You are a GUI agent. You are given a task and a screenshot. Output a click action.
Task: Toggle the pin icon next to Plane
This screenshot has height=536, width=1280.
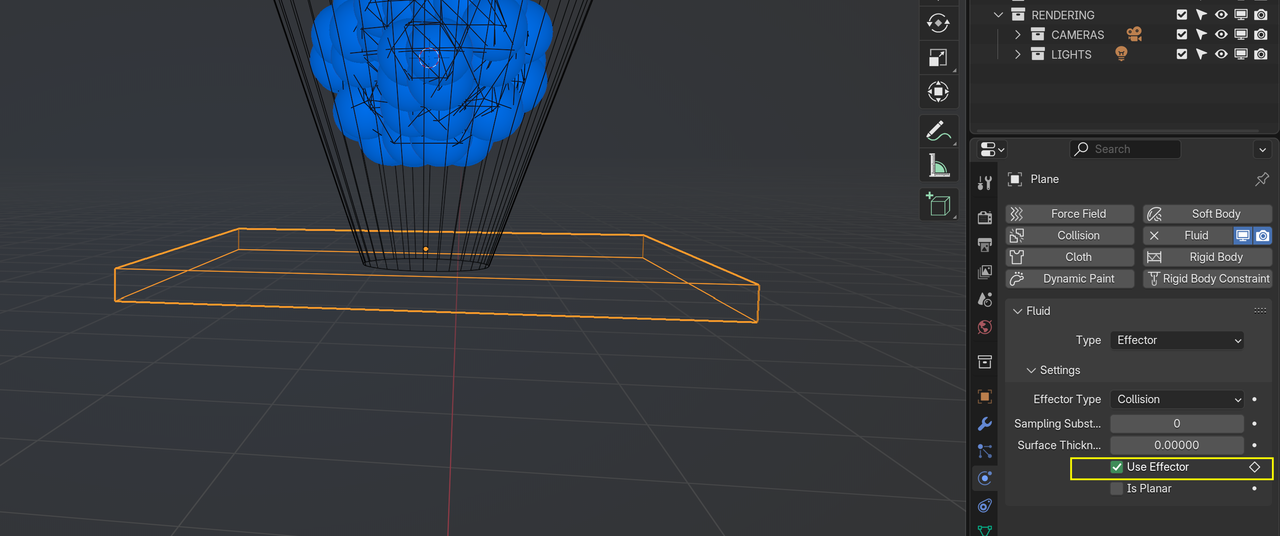[x=1262, y=179]
